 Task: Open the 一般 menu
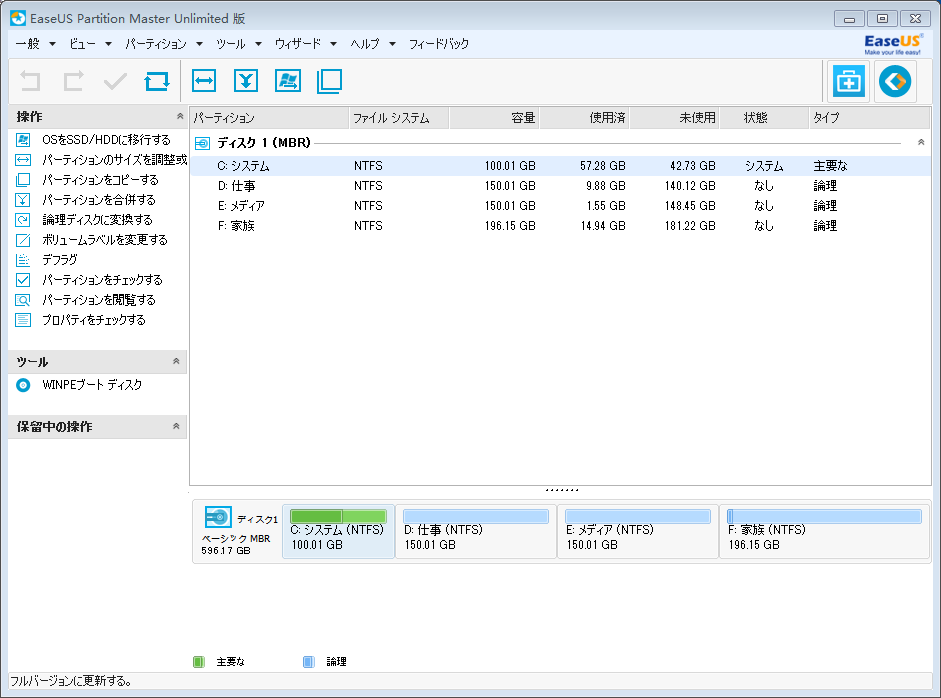(x=28, y=44)
